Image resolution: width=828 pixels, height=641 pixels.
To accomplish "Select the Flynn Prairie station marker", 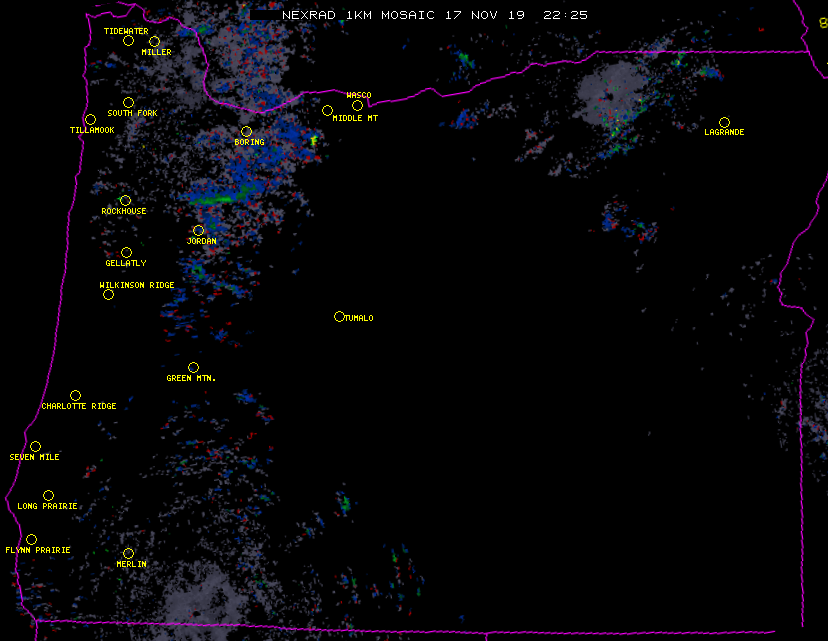I will click(x=32, y=540).
